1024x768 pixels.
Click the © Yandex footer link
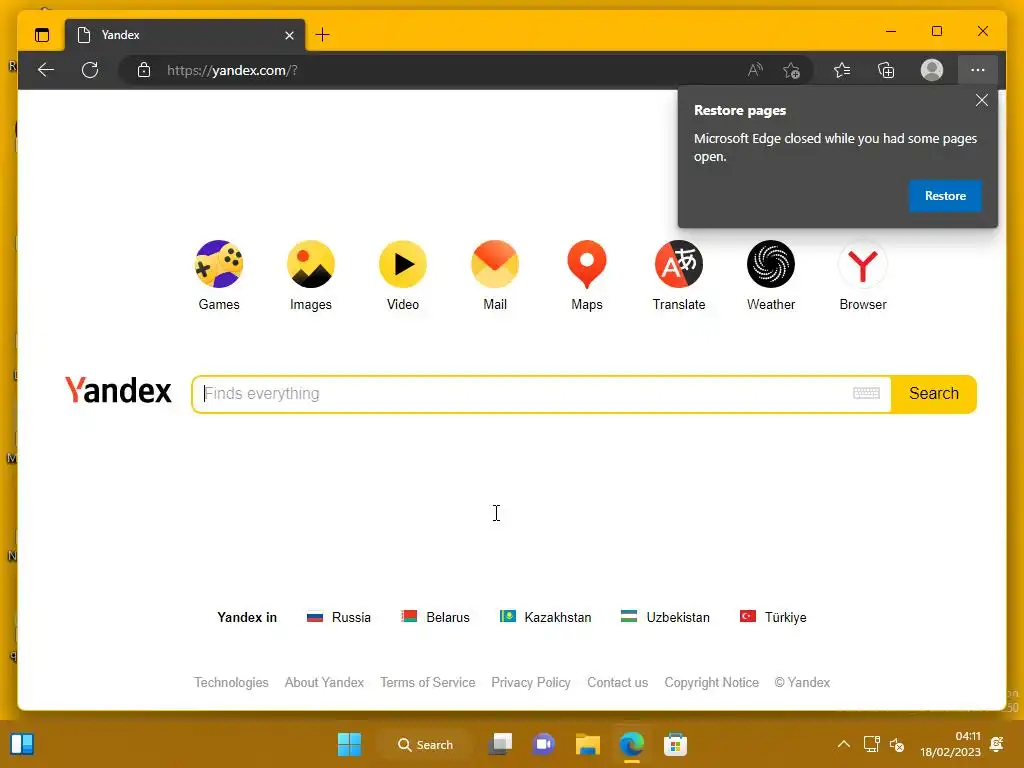(x=802, y=682)
